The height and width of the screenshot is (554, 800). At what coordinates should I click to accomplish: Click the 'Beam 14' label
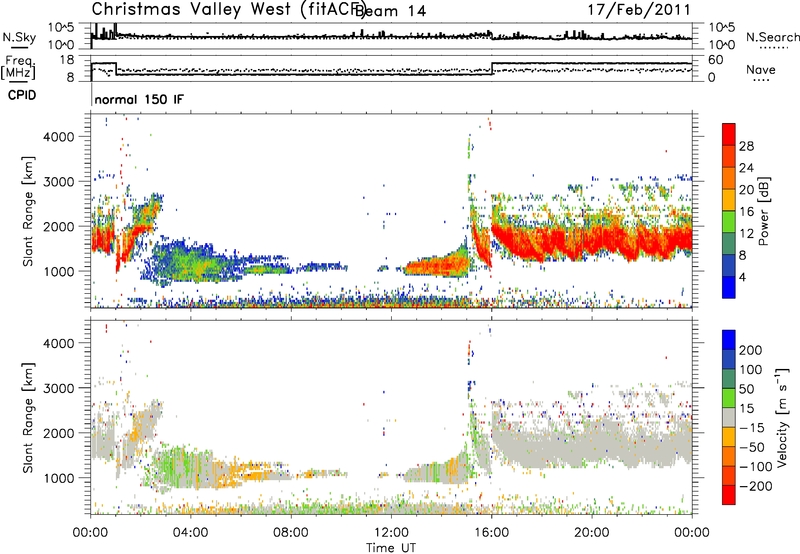pyautogui.click(x=391, y=10)
